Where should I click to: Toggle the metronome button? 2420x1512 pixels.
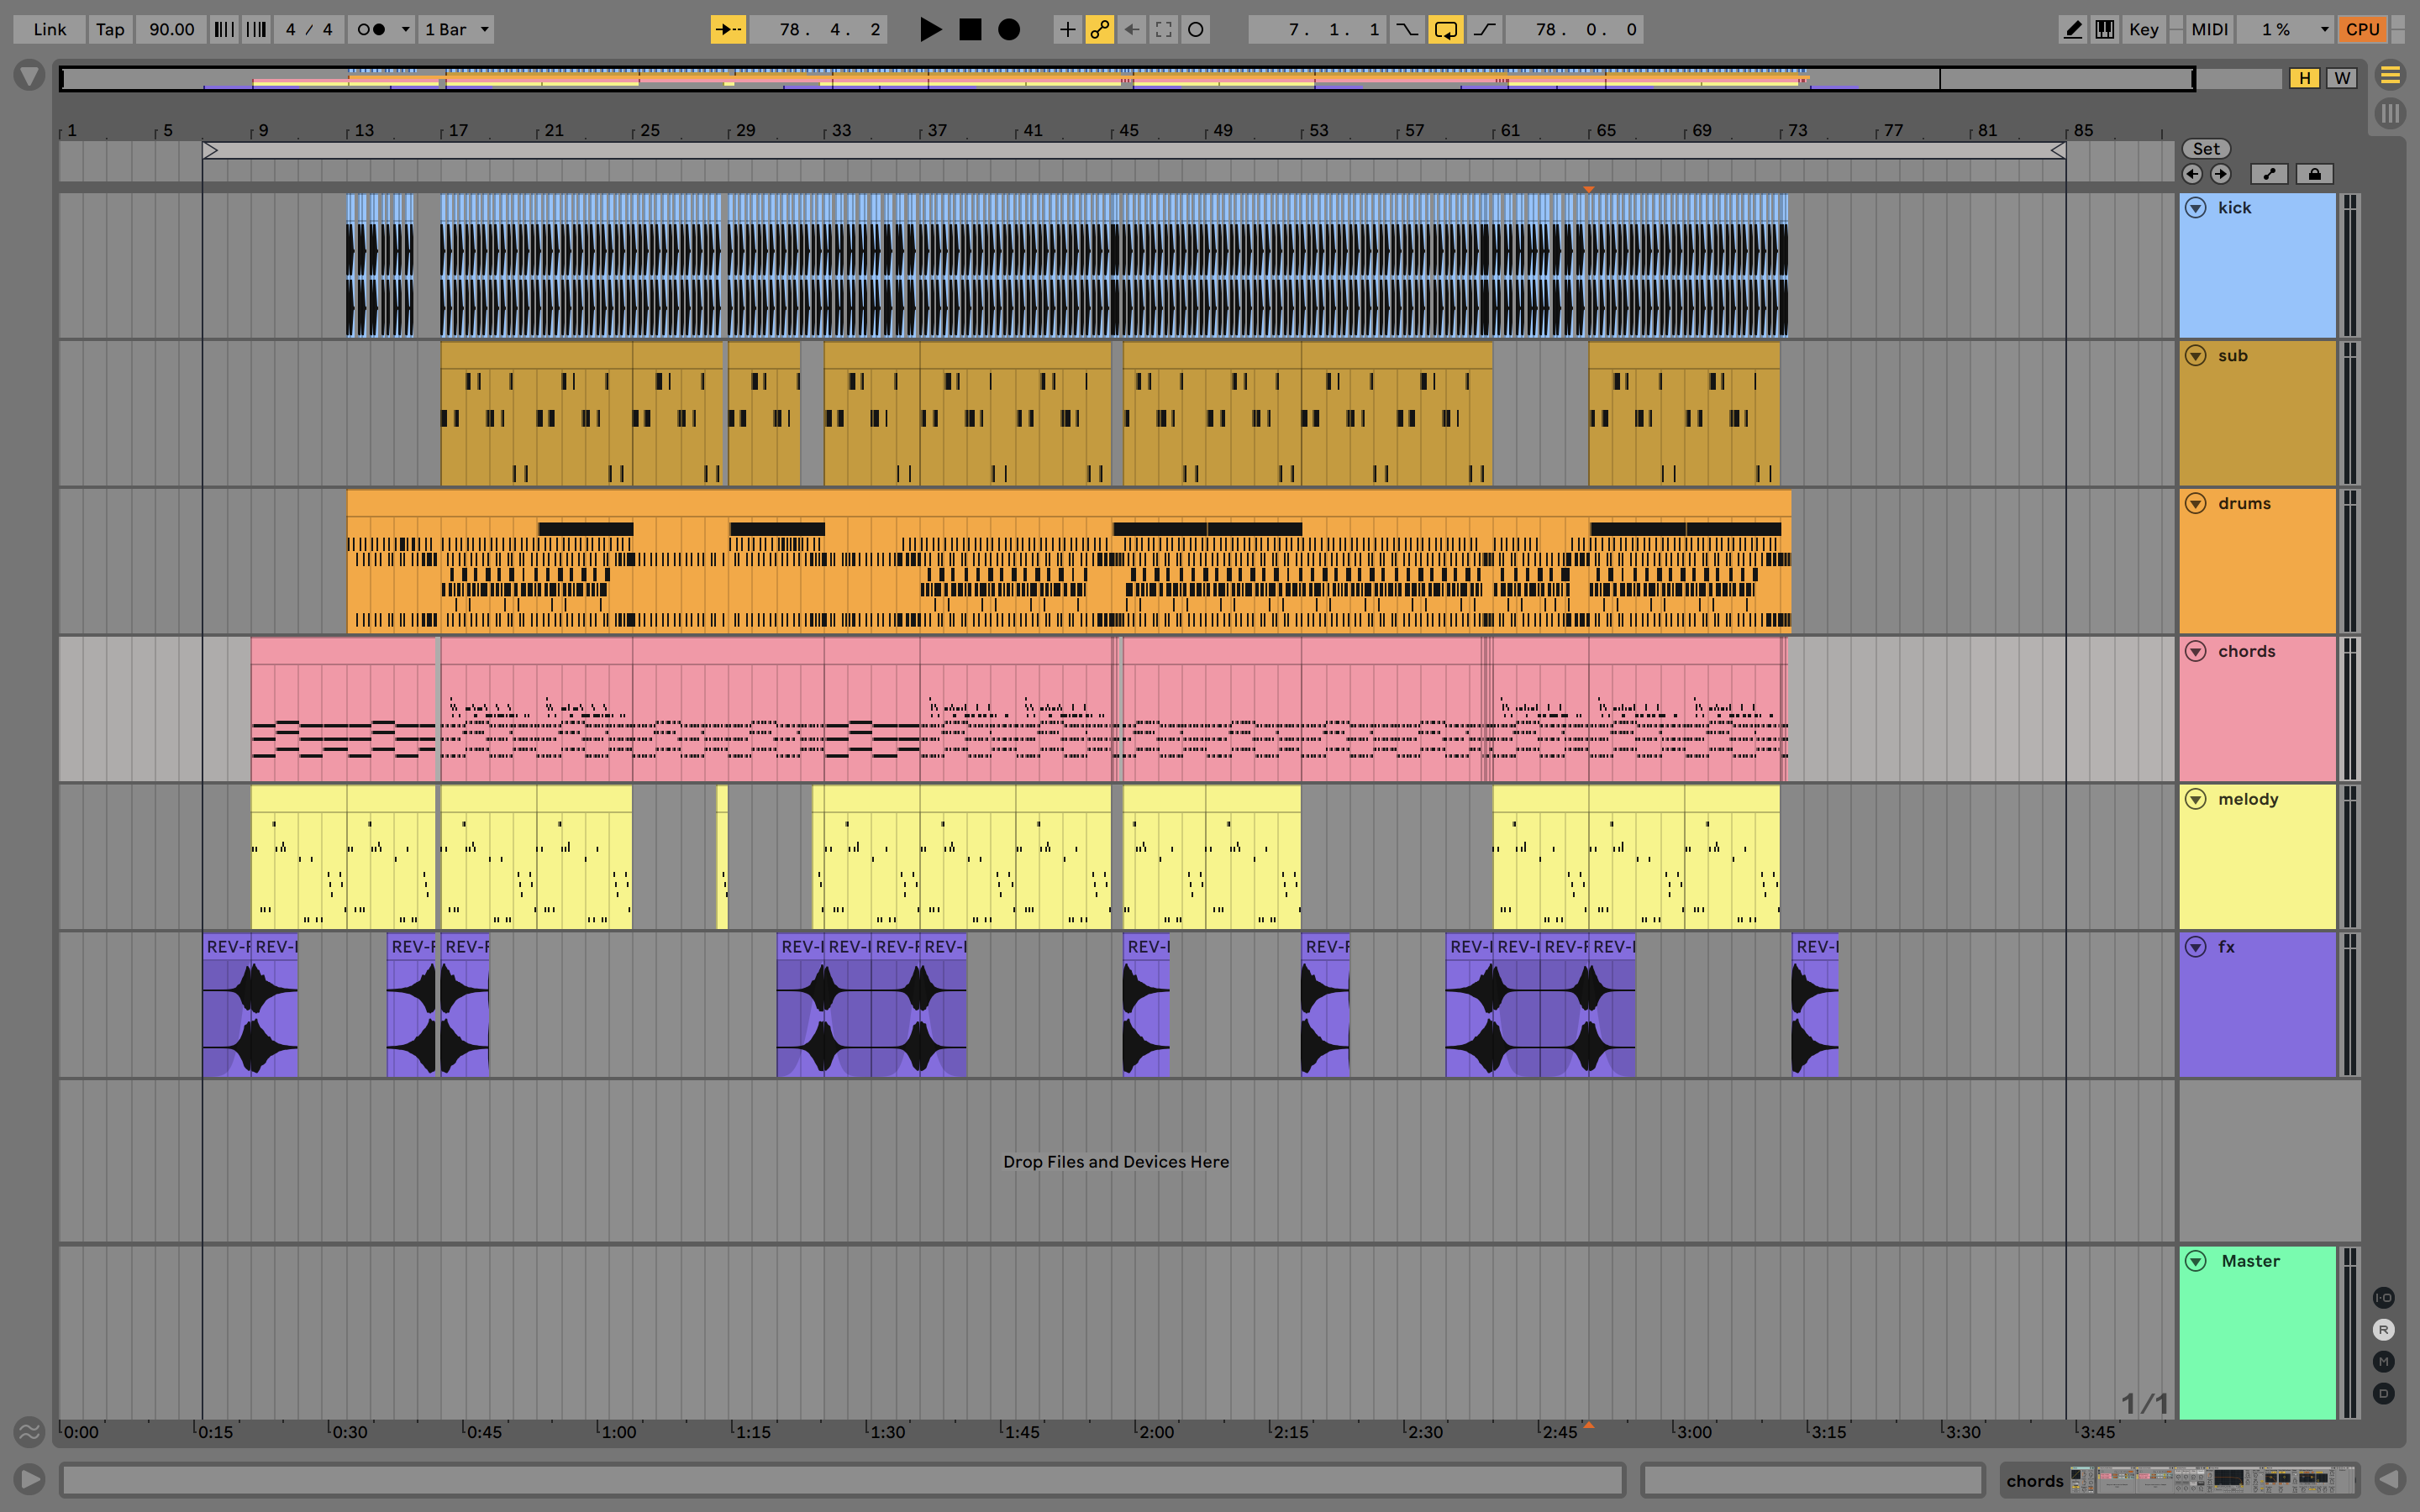[372, 29]
